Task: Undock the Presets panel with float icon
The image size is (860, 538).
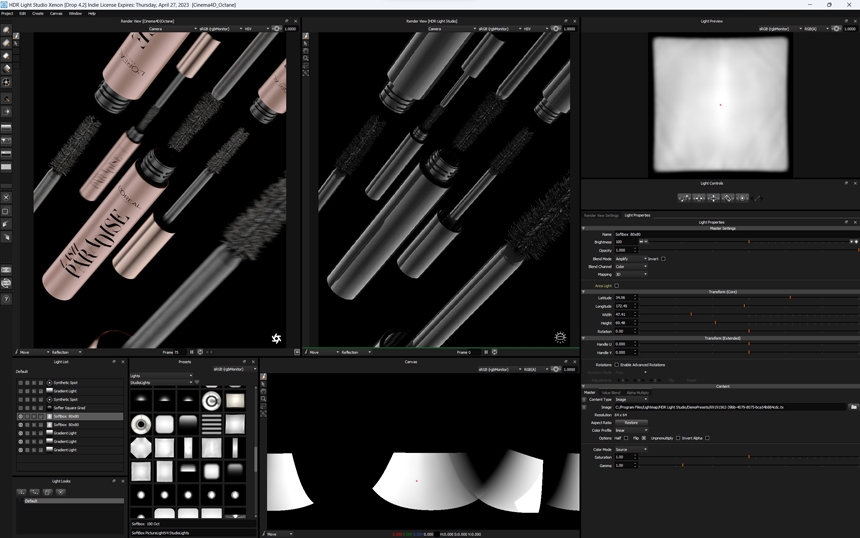Action: [244, 361]
